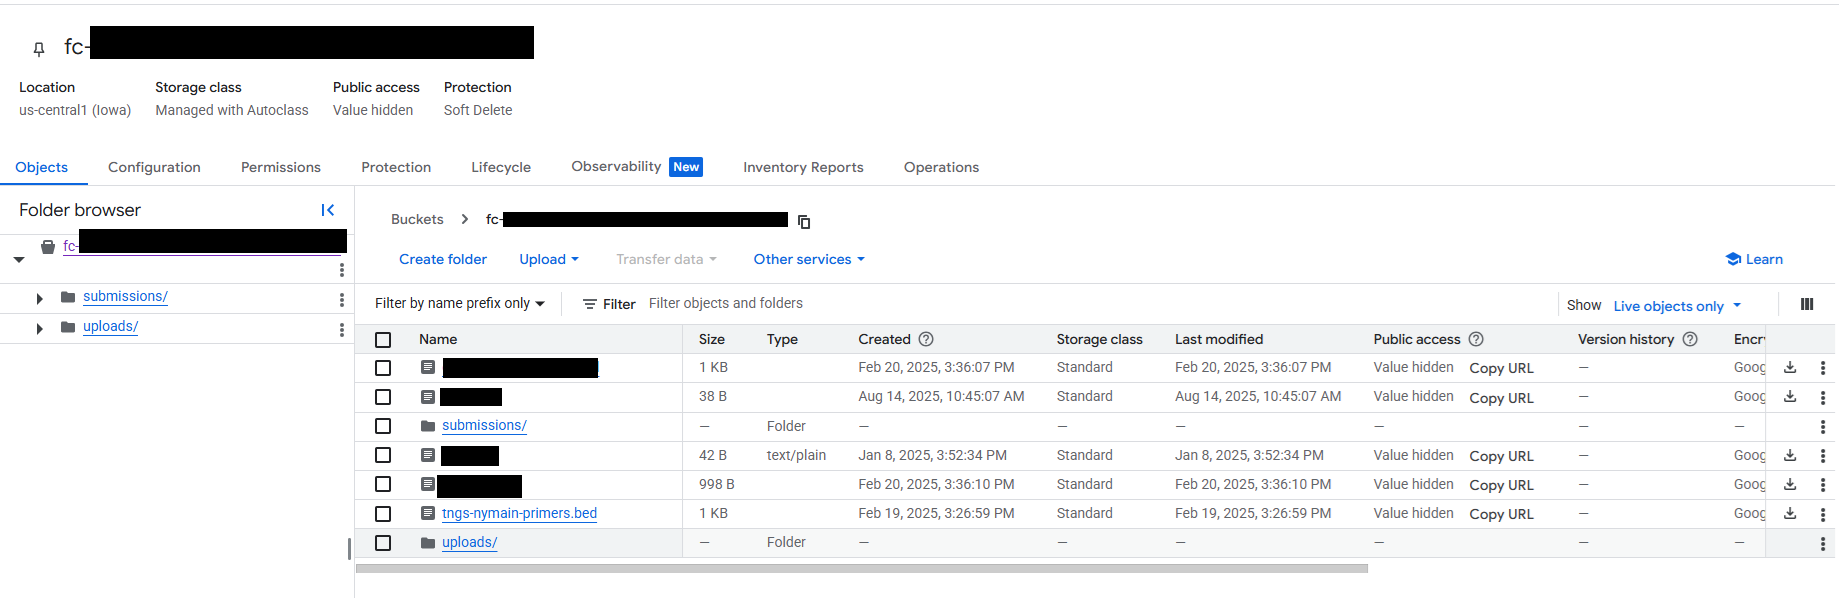Expand the submissions/ folder in tree
This screenshot has width=1839, height=598.
pyautogui.click(x=39, y=298)
